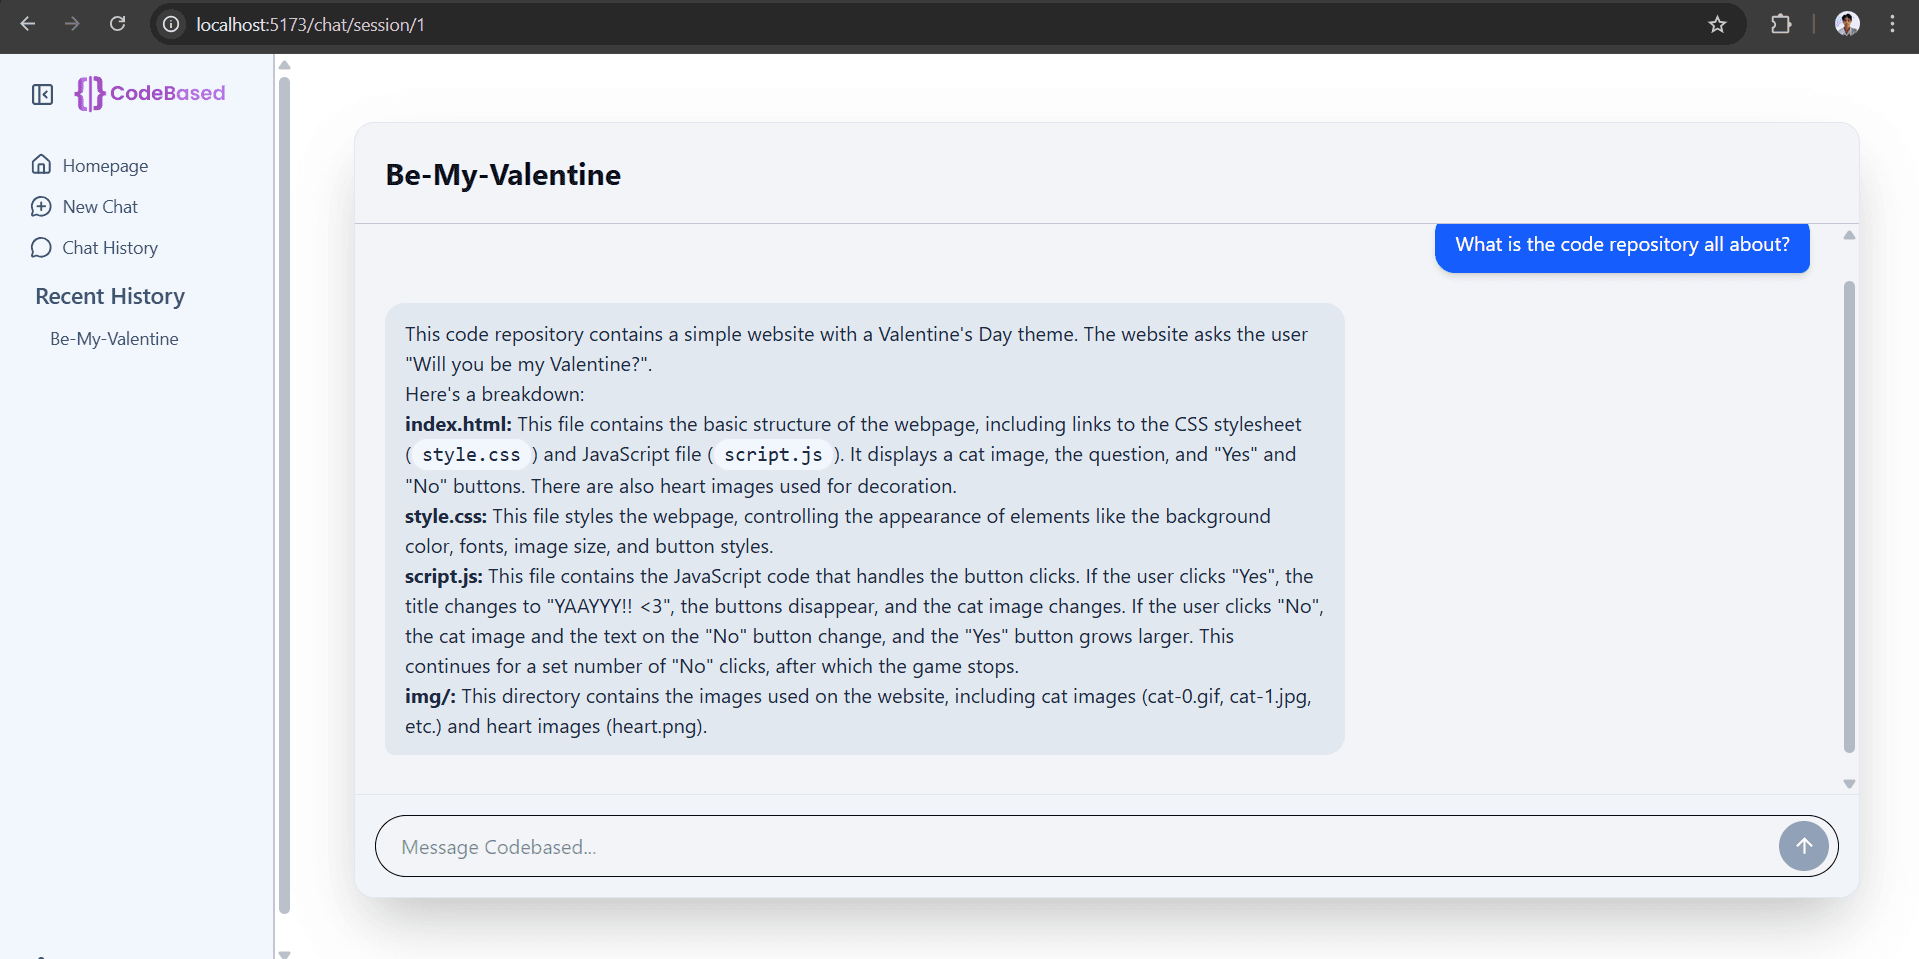Select the style.css inline code chip
The image size is (1919, 959).
click(470, 454)
